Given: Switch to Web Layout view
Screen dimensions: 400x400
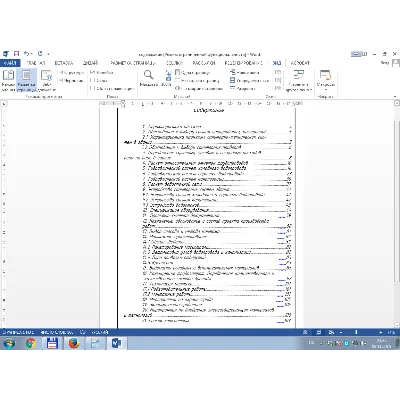Looking at the screenshot, I should [x=46, y=80].
